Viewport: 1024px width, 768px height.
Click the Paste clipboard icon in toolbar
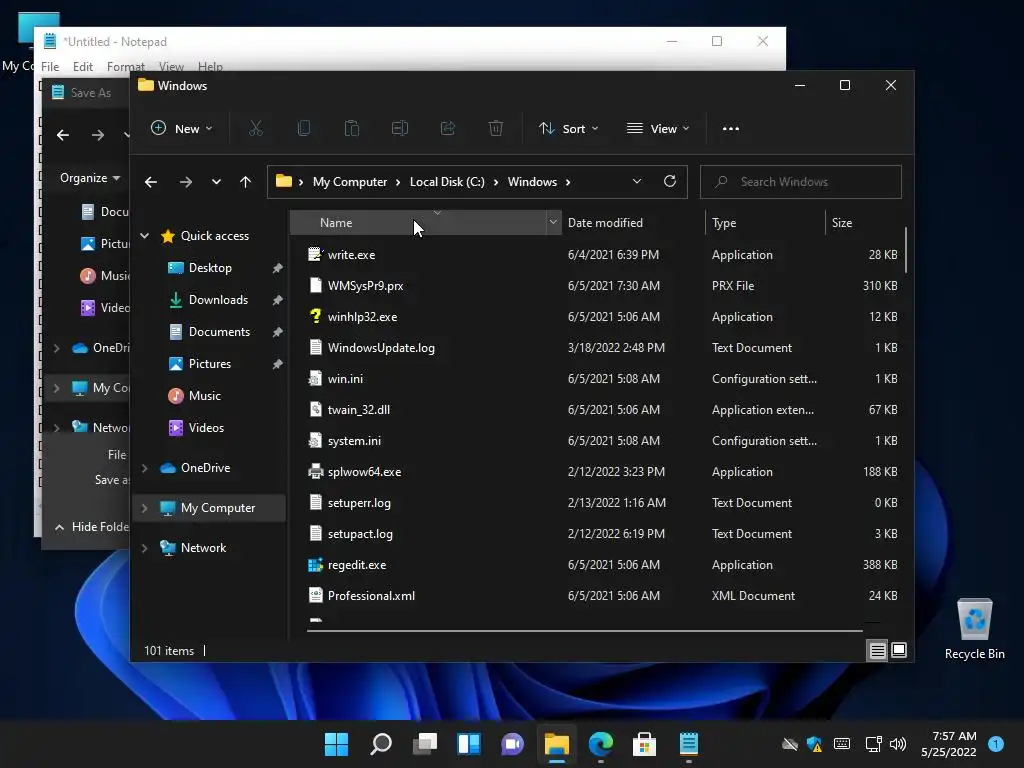[352, 129]
